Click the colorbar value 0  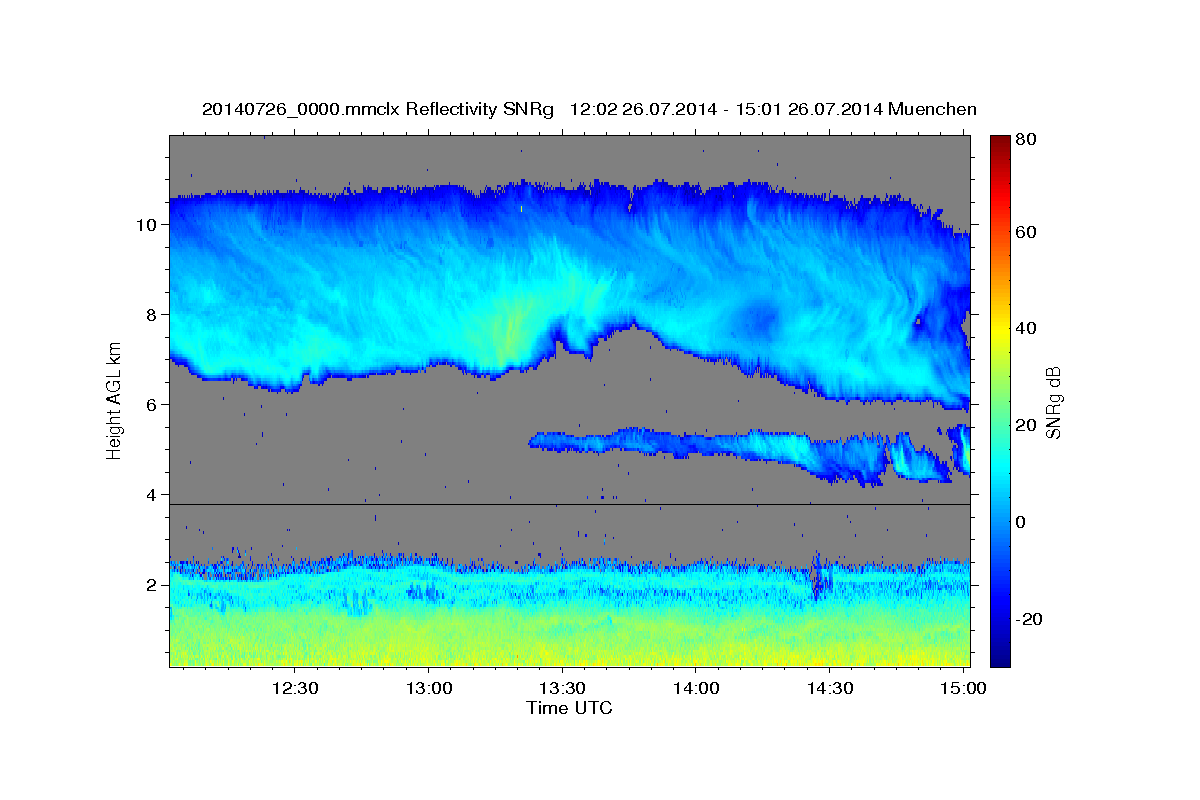pyautogui.click(x=1020, y=522)
